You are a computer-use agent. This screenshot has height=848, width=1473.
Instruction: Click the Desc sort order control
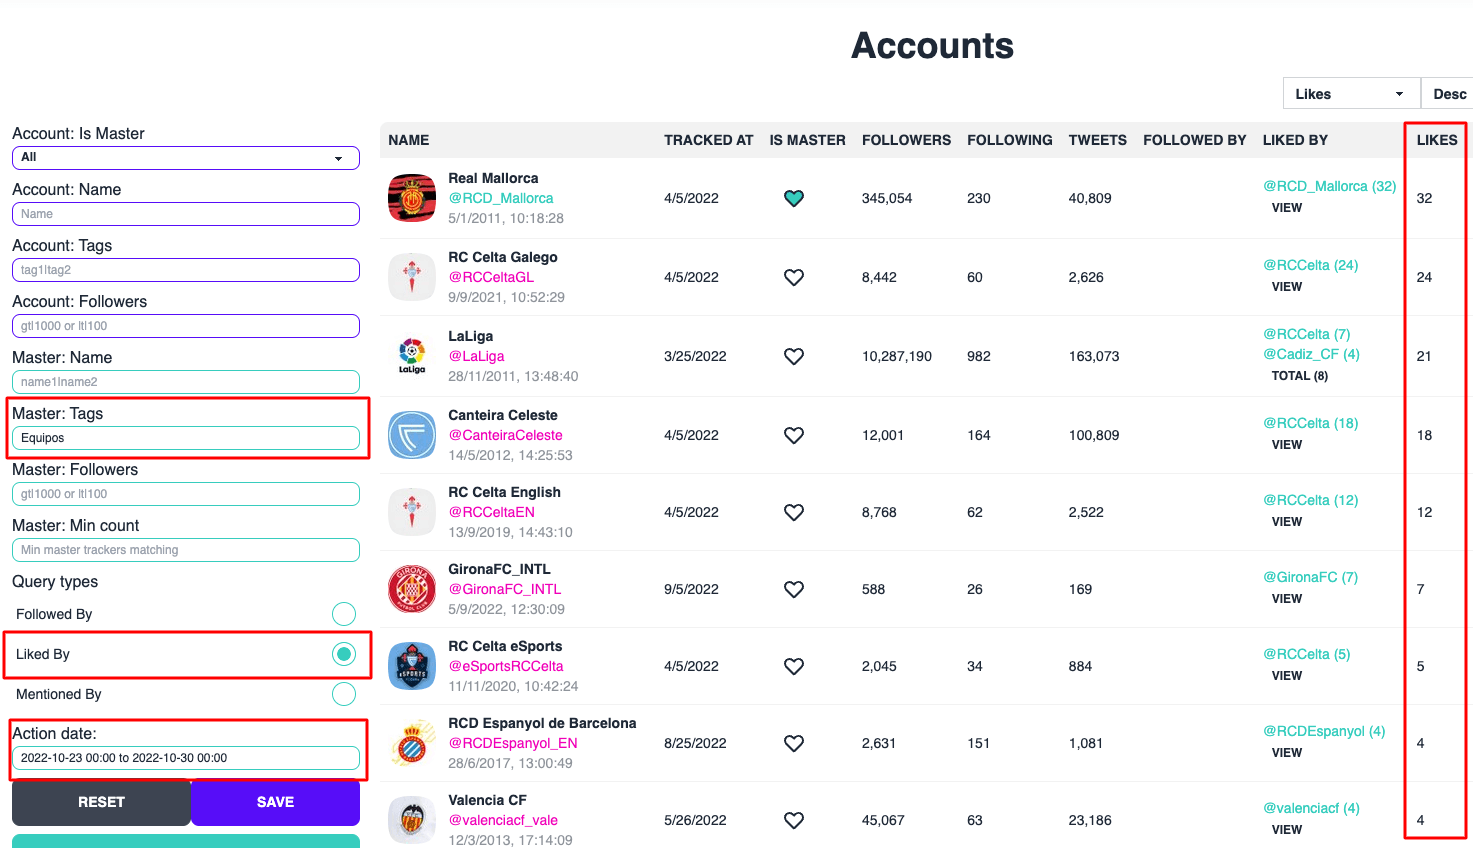1448,93
